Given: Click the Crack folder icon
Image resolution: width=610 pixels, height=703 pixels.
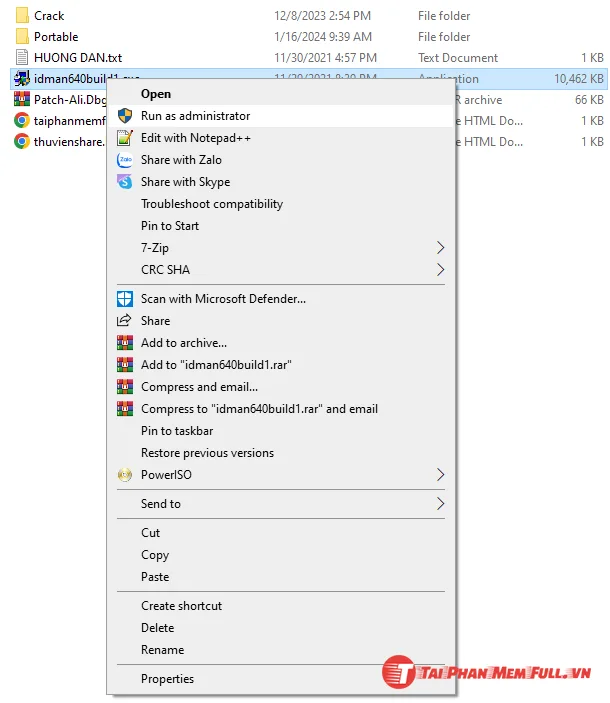Looking at the screenshot, I should pyautogui.click(x=22, y=16).
